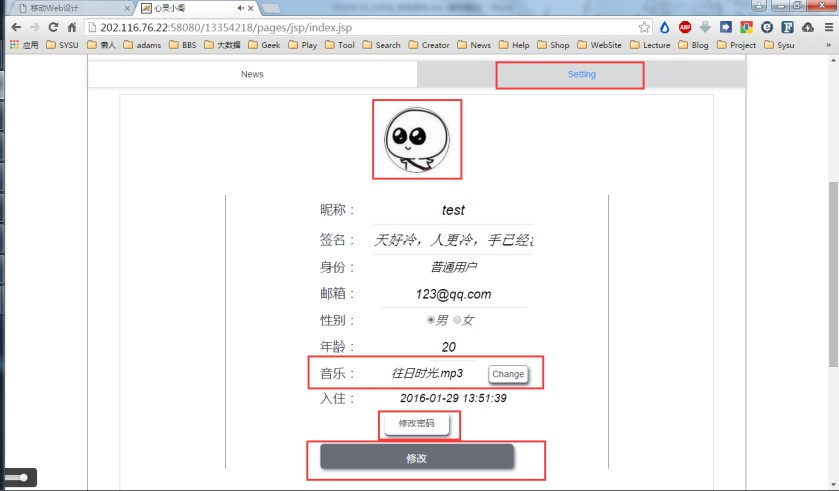Viewport: 839px width, 491px height.
Task: Open the Blog bookmark folder
Action: tap(693, 45)
